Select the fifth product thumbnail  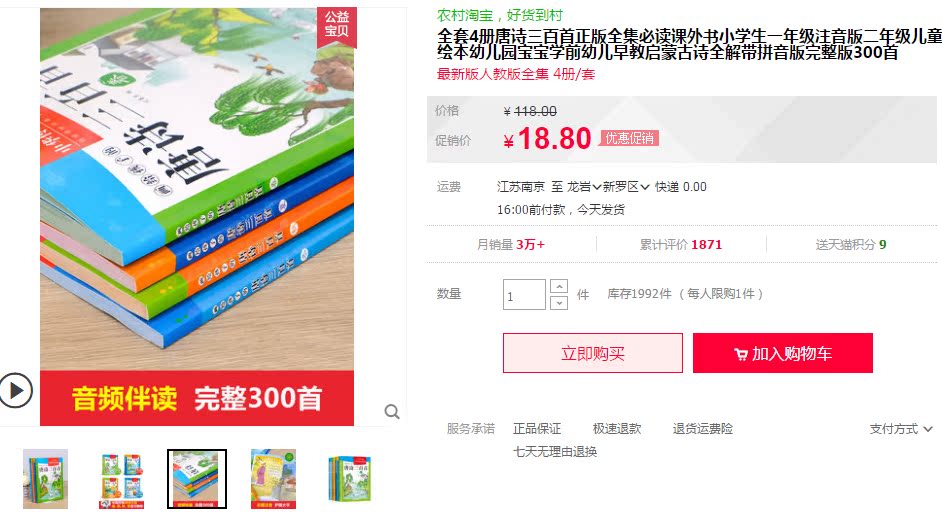(350, 479)
